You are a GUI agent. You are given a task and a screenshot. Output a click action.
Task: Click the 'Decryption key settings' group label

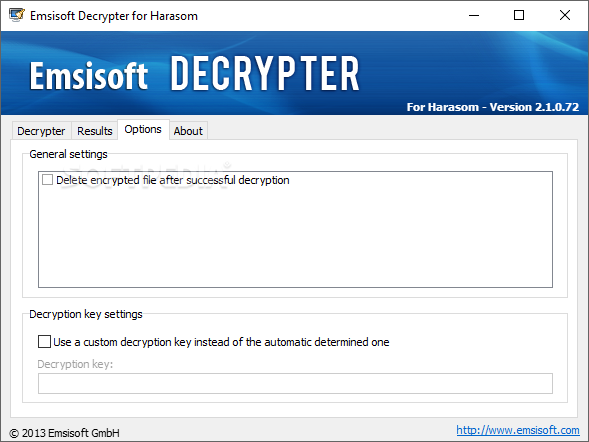86,314
